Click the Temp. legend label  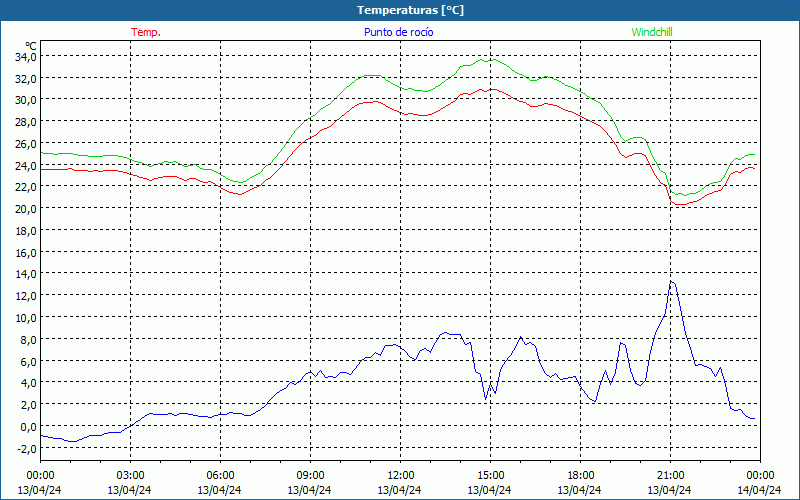146,32
